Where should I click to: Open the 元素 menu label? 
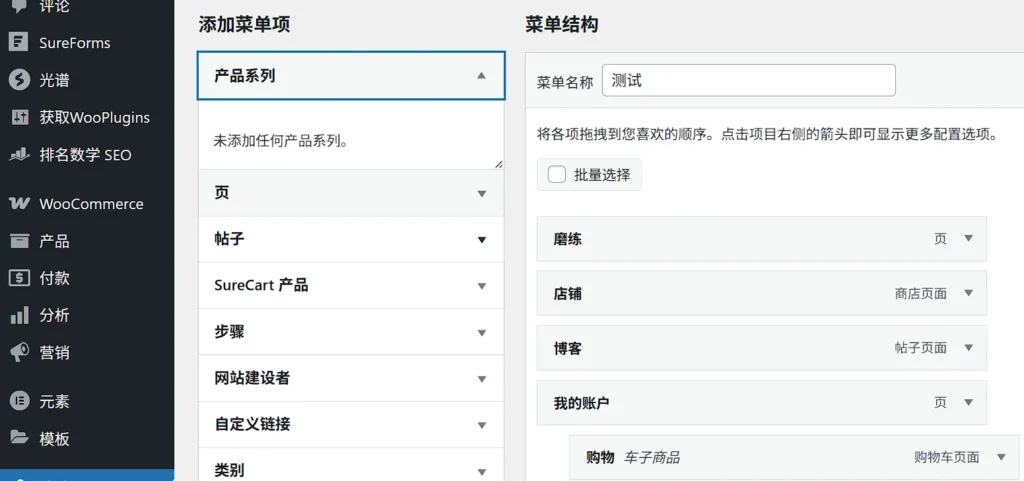pyautogui.click(x=54, y=401)
